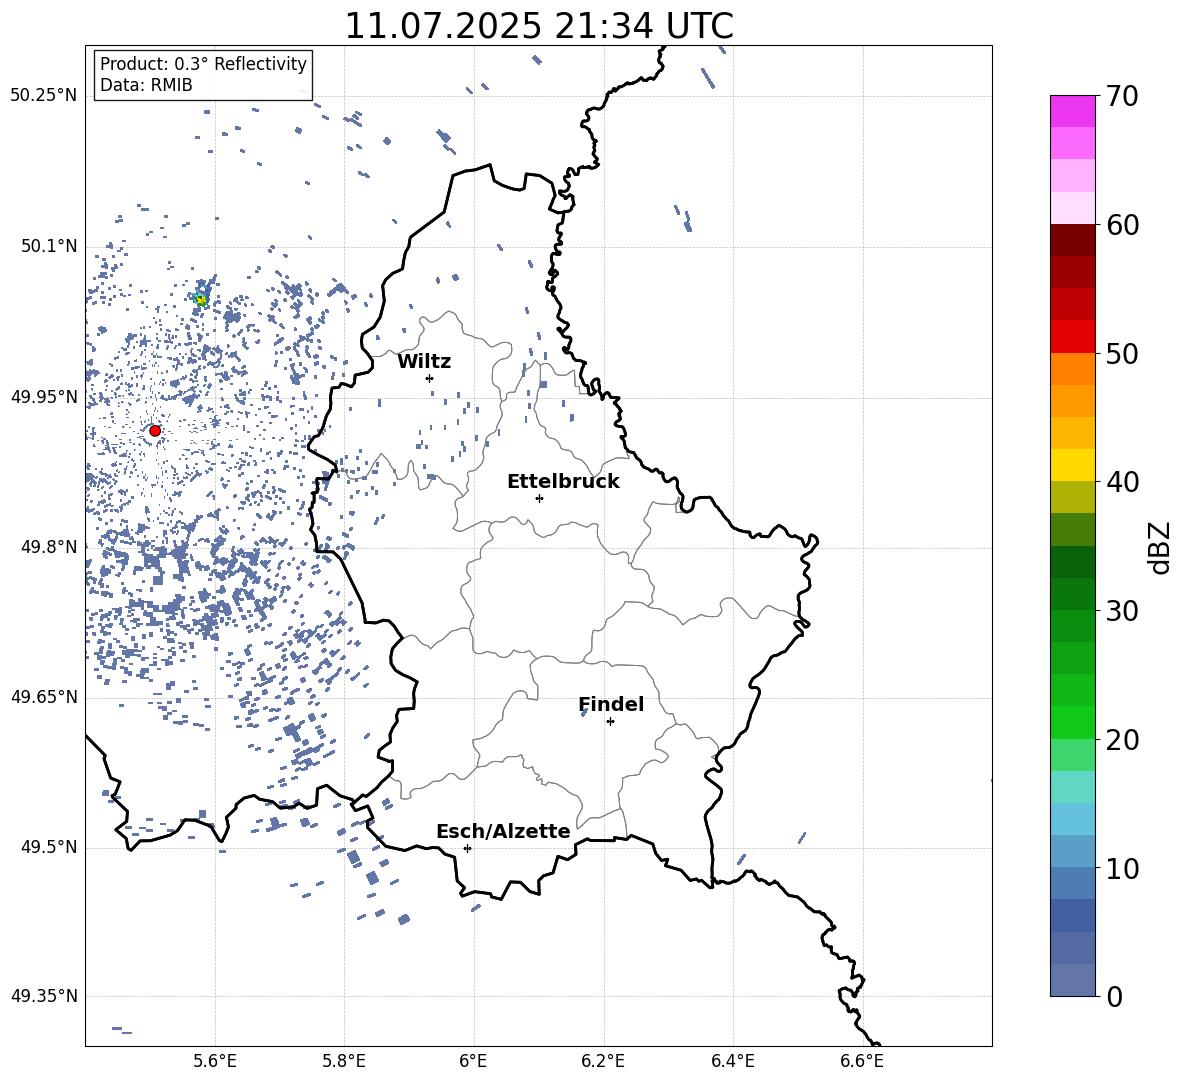Click the bright green colorbar segment above 20
Image resolution: width=1184 pixels, height=1081 pixels.
click(1072, 722)
